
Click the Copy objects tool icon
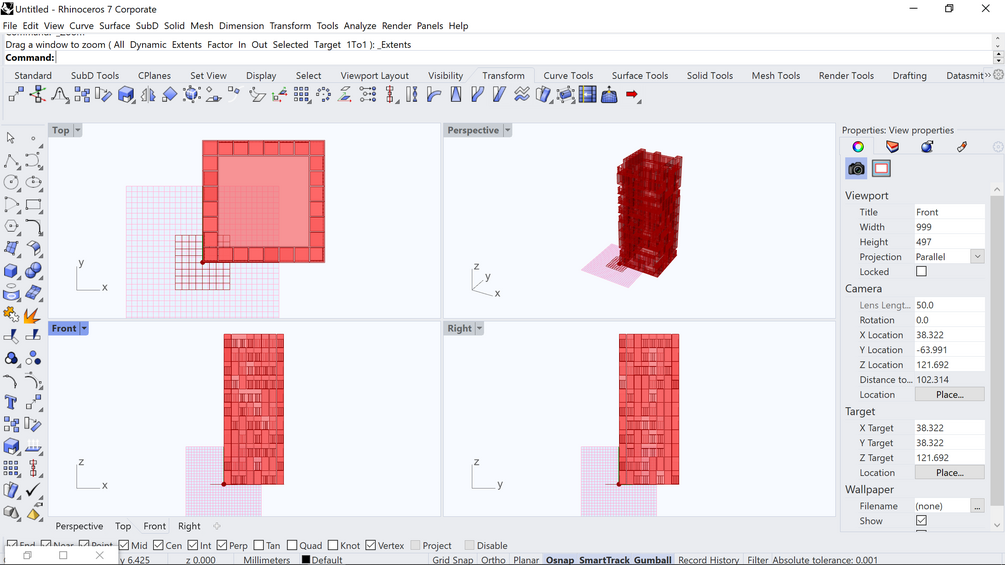point(82,95)
